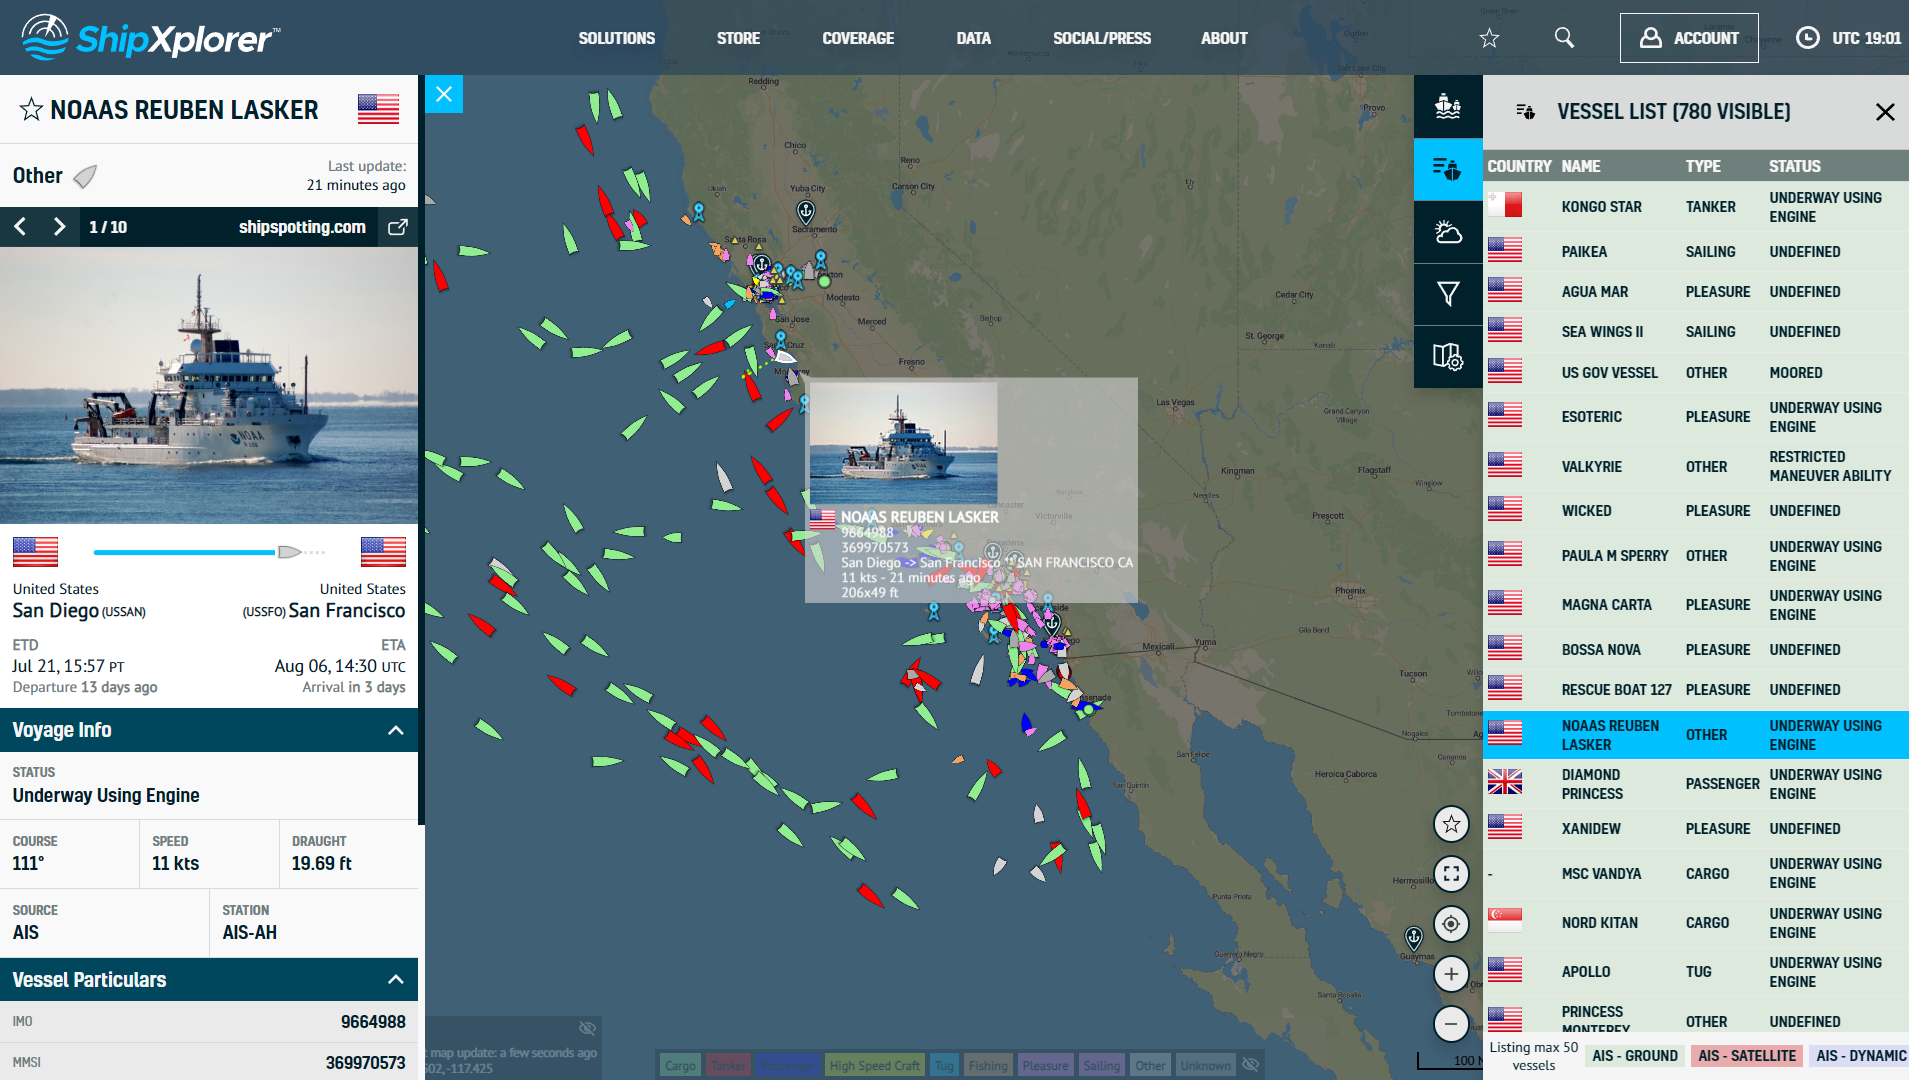Screen dimensions: 1909x1080
Task: Click the ship icon in map sidebar
Action: point(1447,106)
